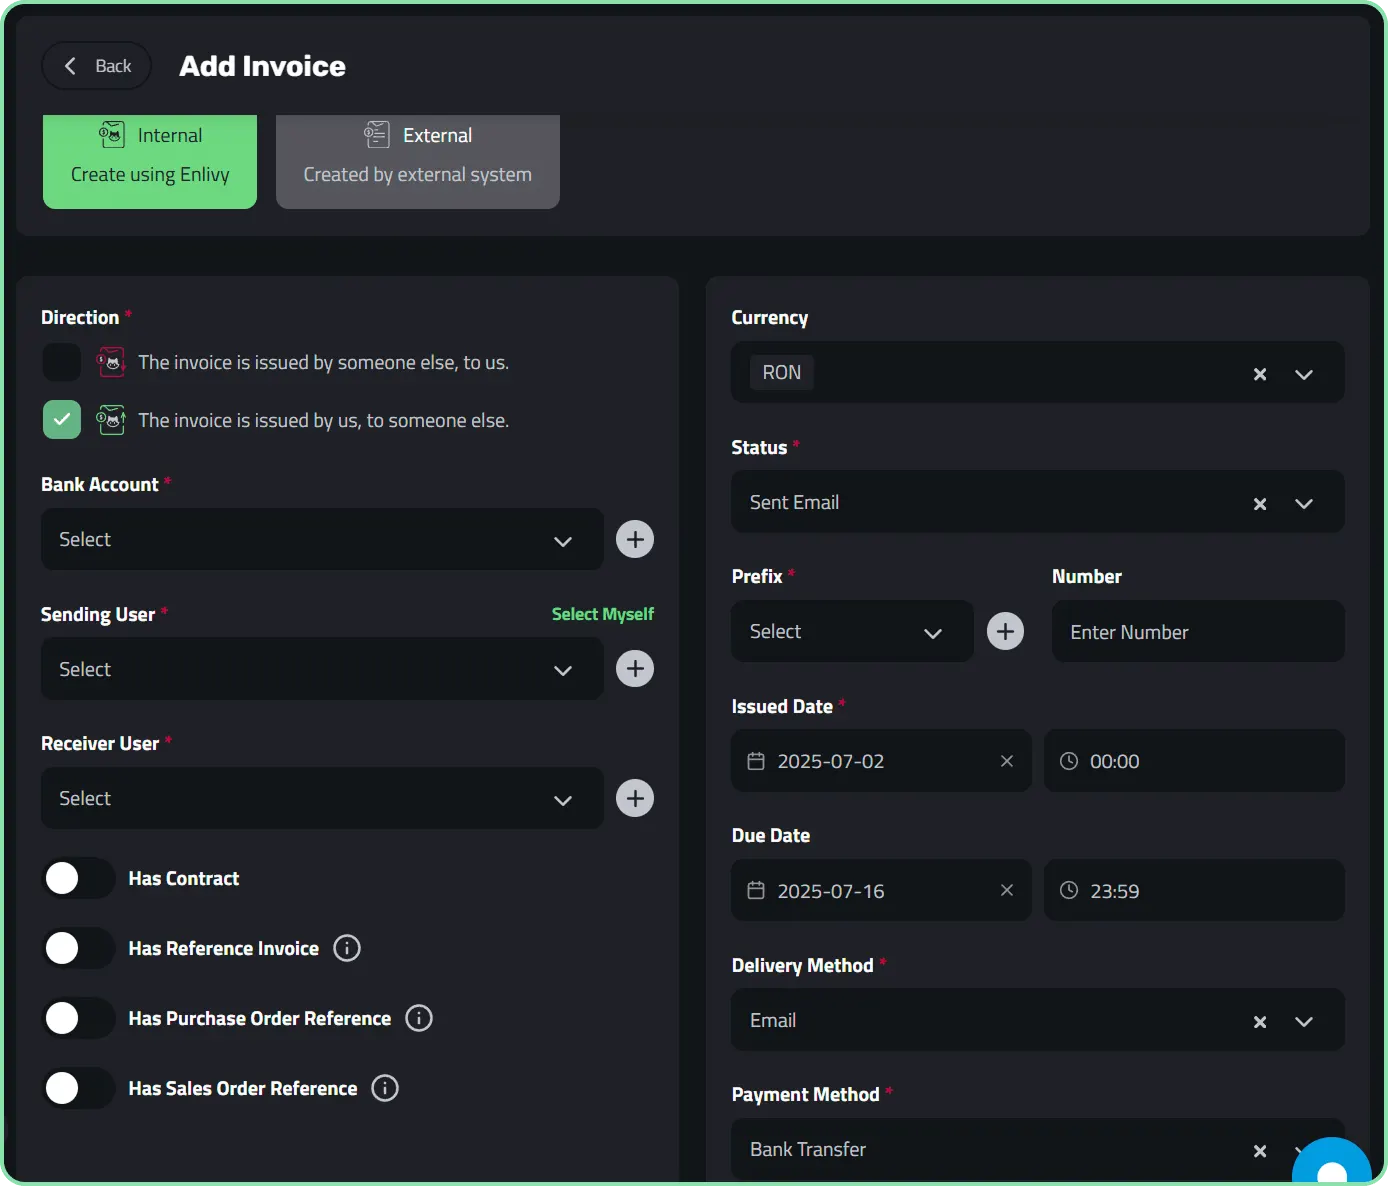The width and height of the screenshot is (1388, 1186).
Task: Switch to the External invoice tab
Action: tap(418, 161)
